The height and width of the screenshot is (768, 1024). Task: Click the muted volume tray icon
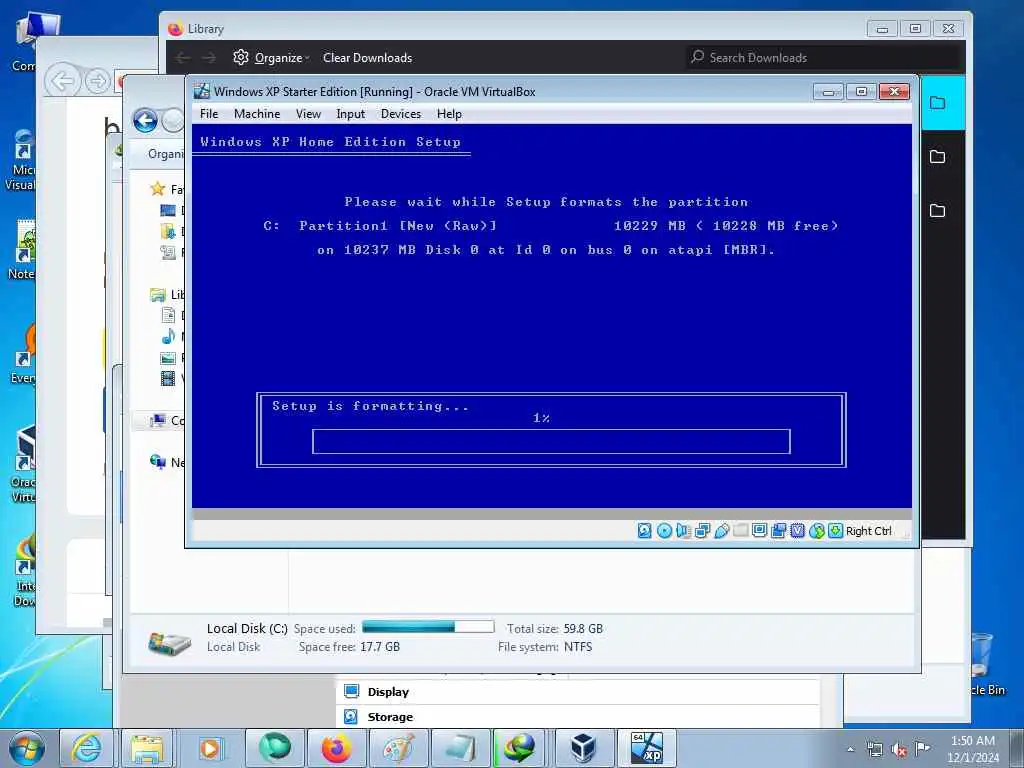coord(899,750)
